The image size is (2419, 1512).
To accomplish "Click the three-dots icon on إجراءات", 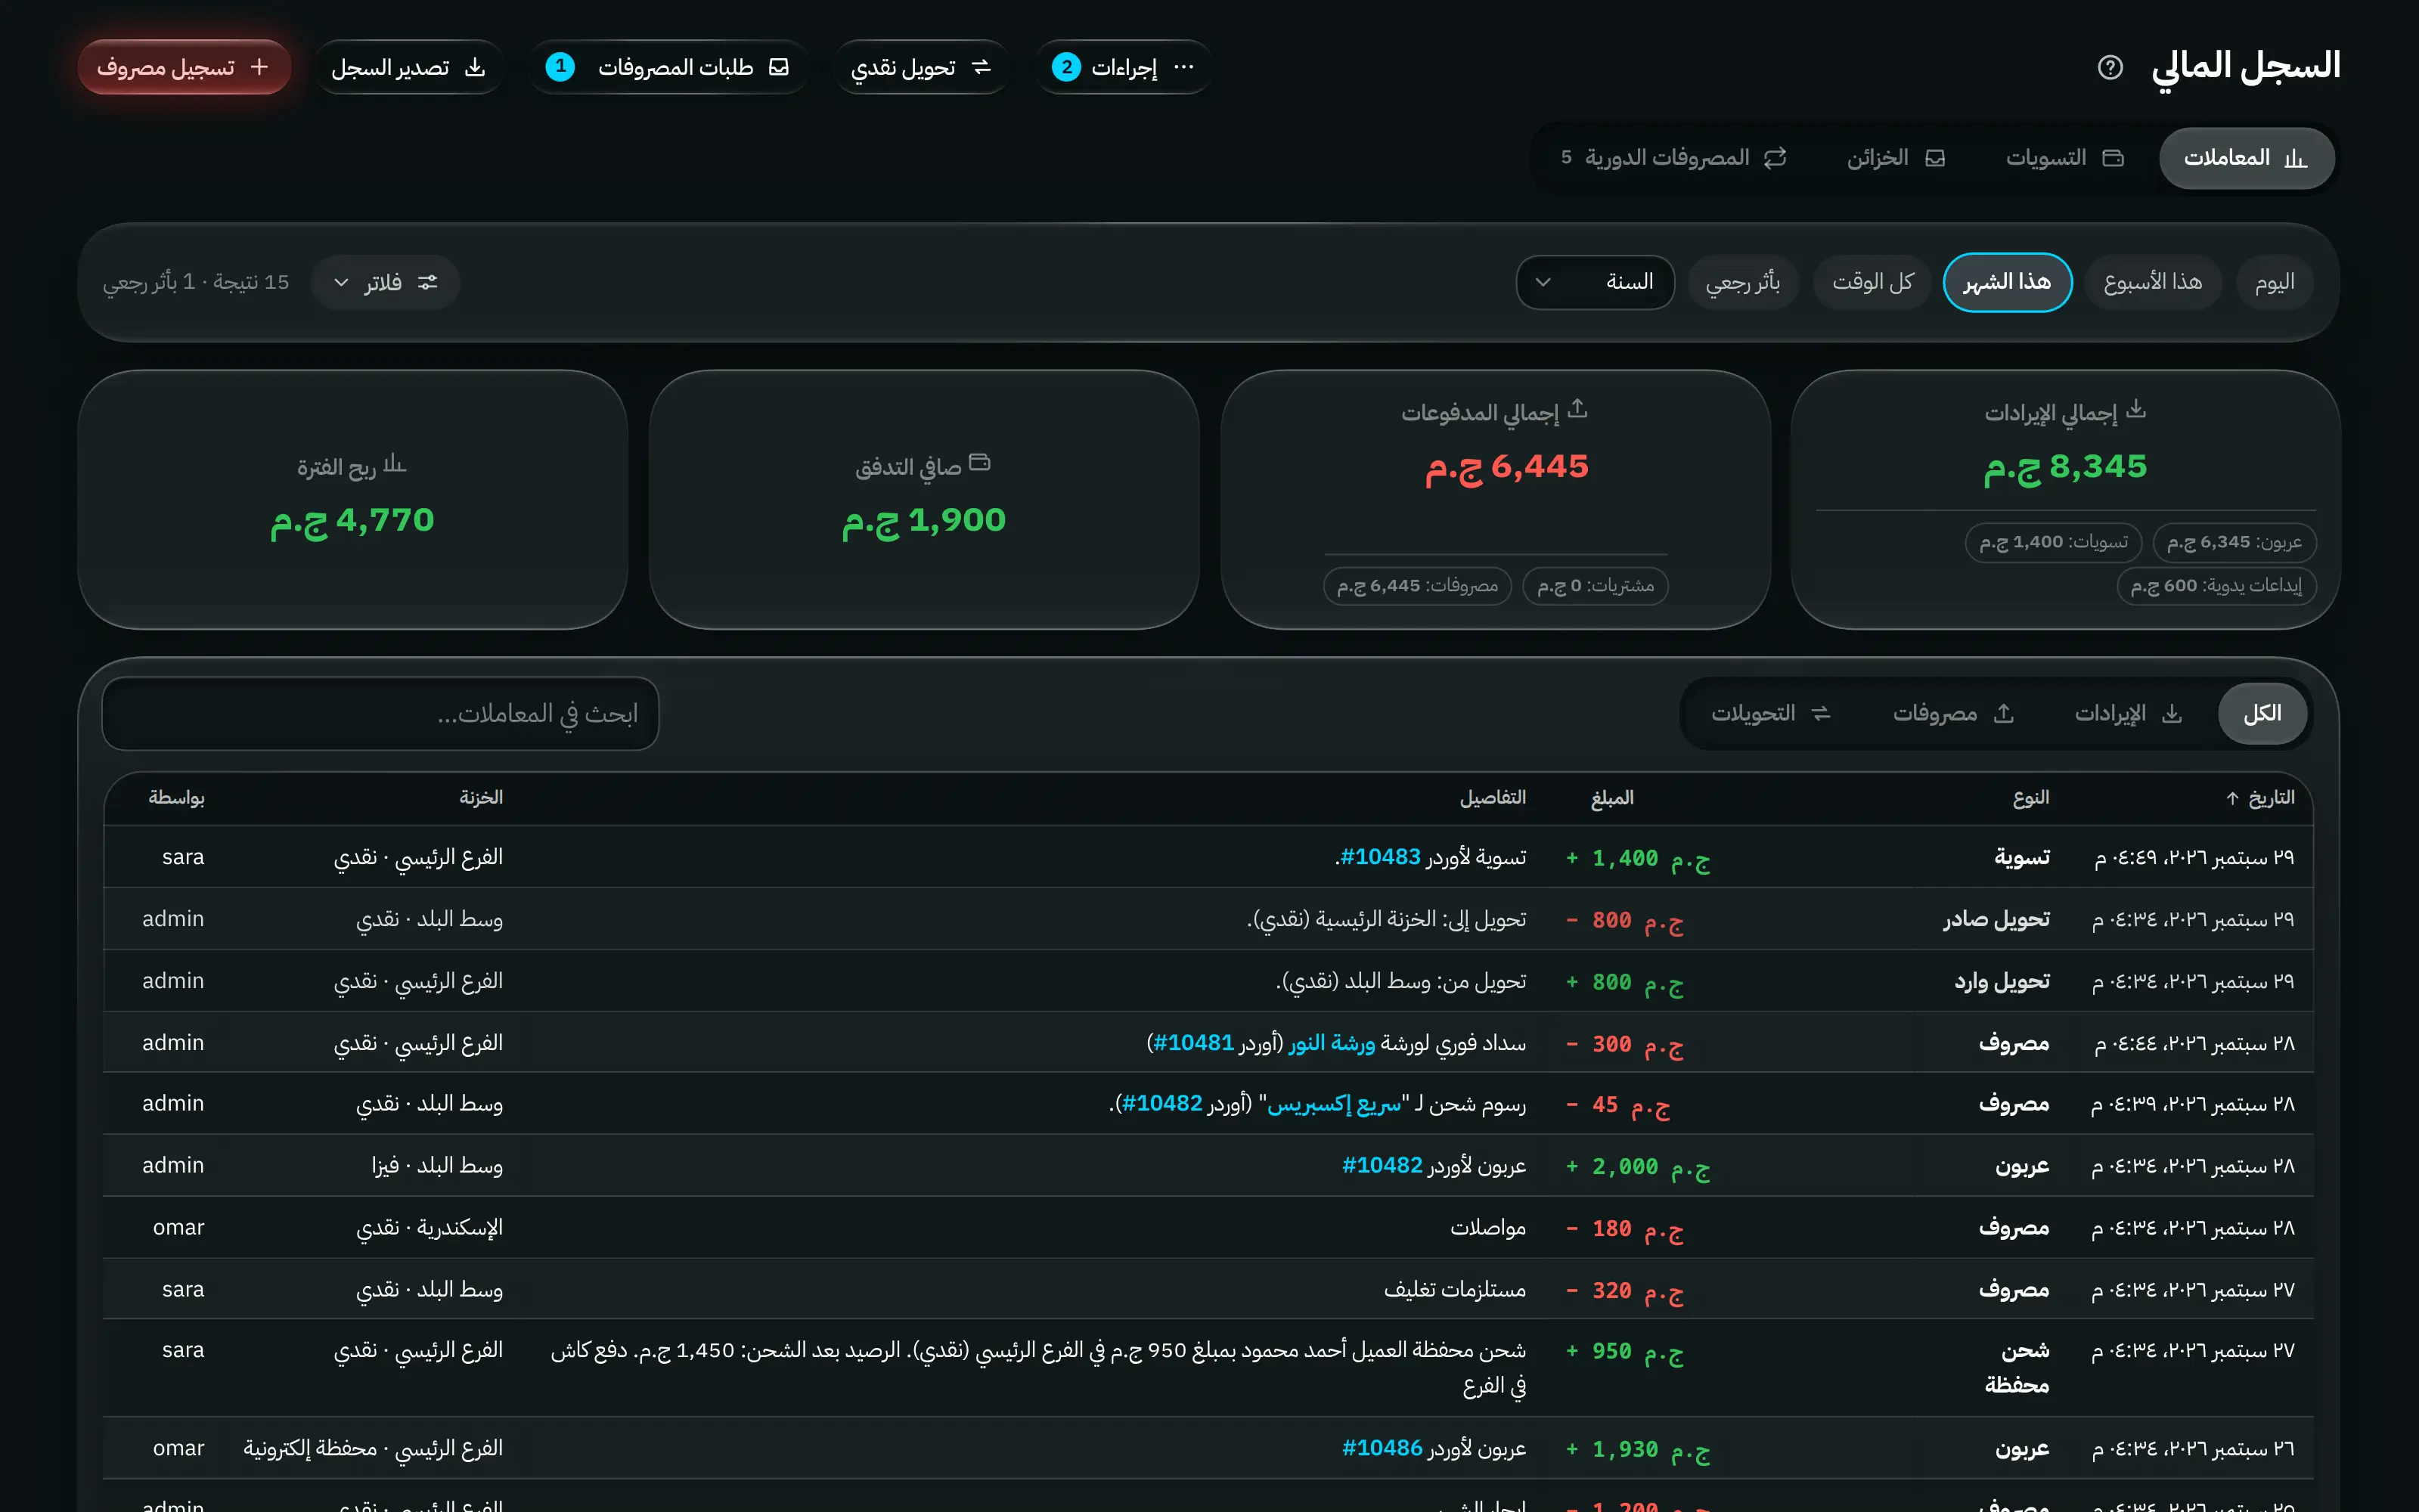I will [x=1184, y=67].
